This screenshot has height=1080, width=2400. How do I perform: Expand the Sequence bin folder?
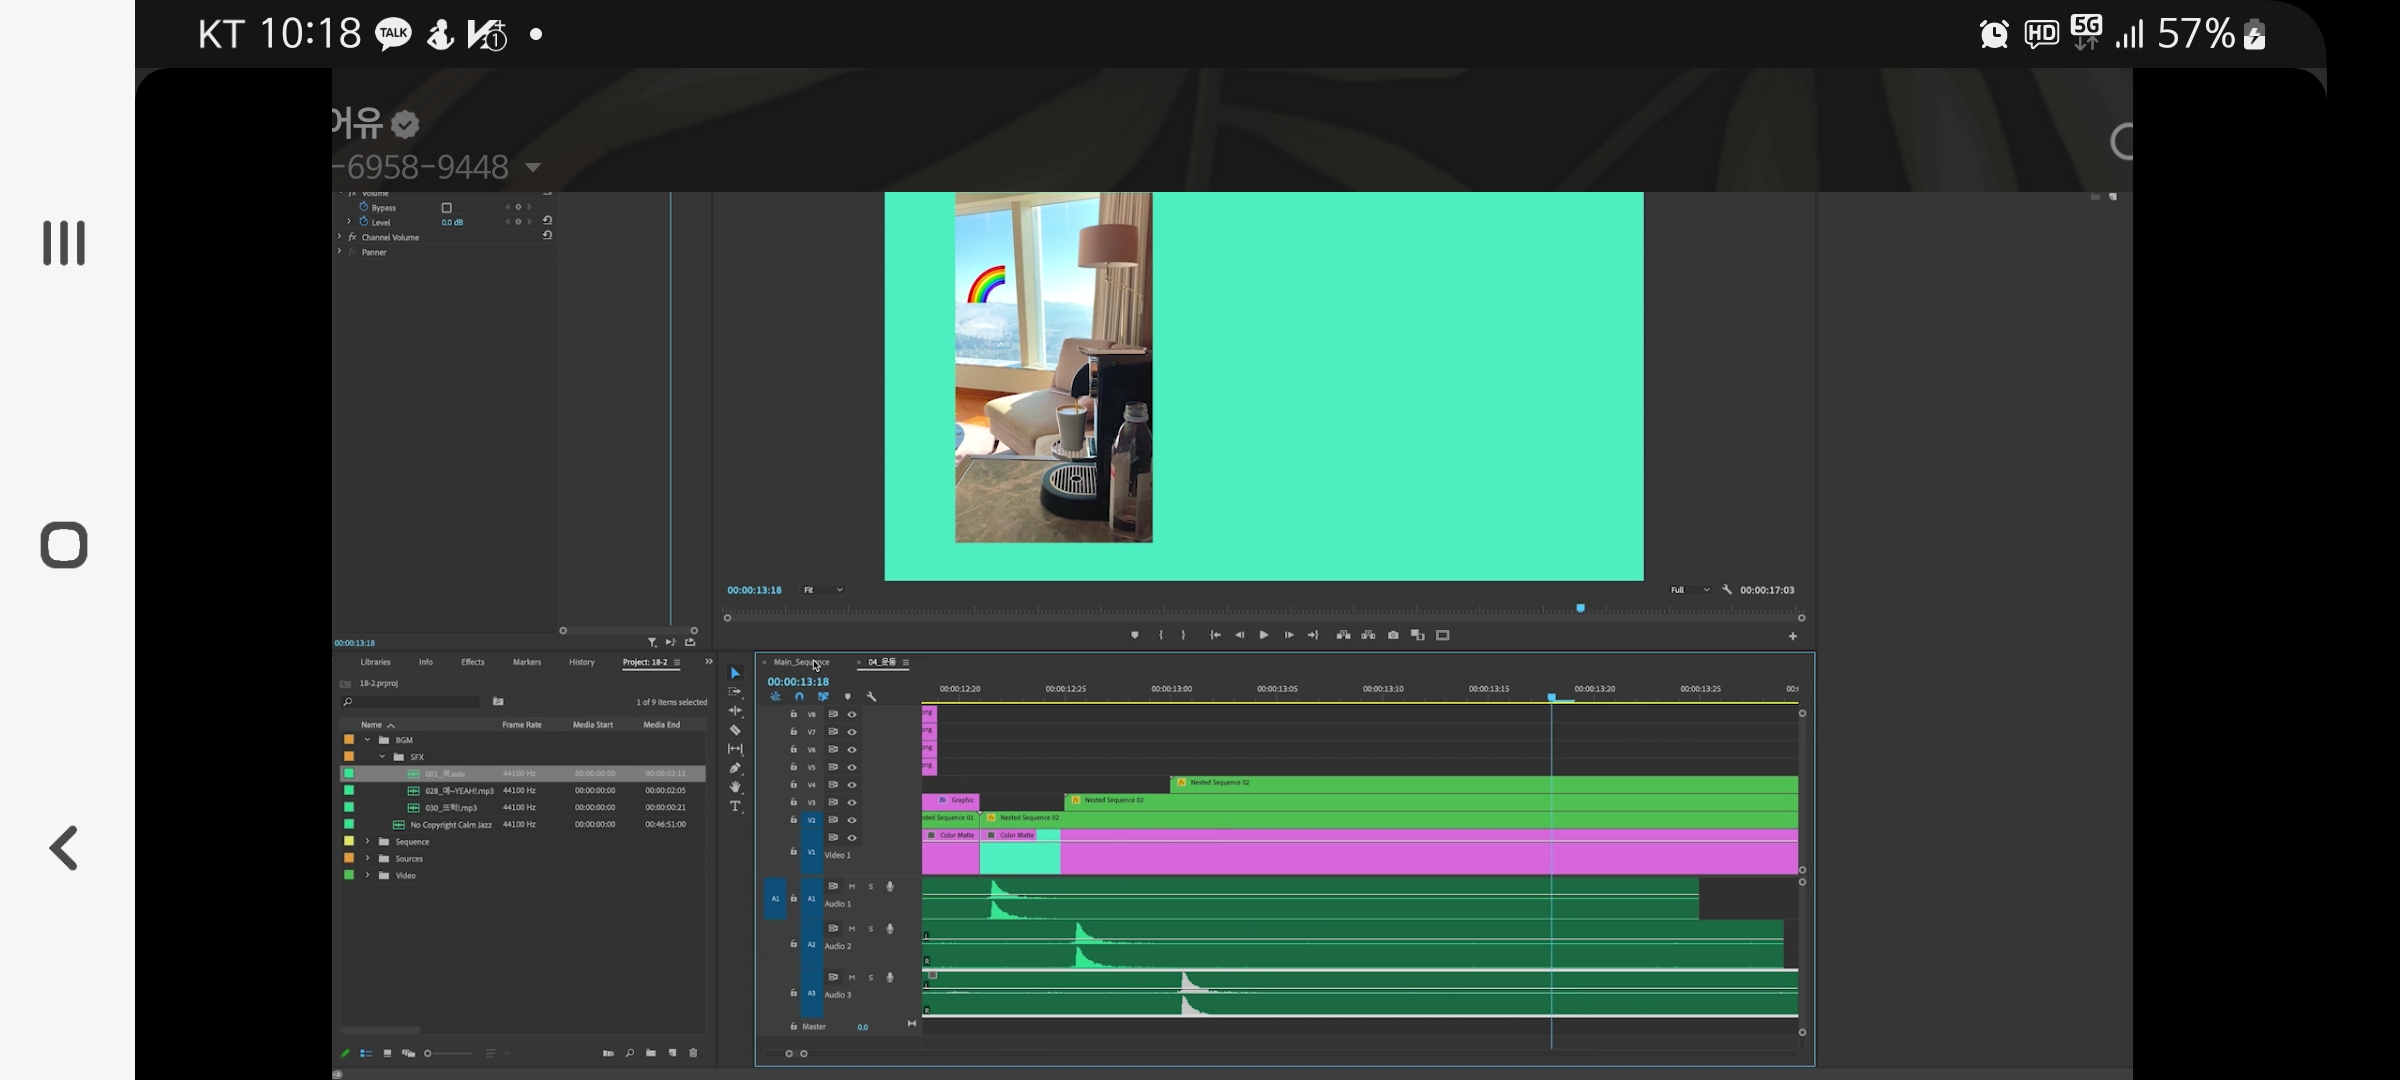tap(368, 842)
